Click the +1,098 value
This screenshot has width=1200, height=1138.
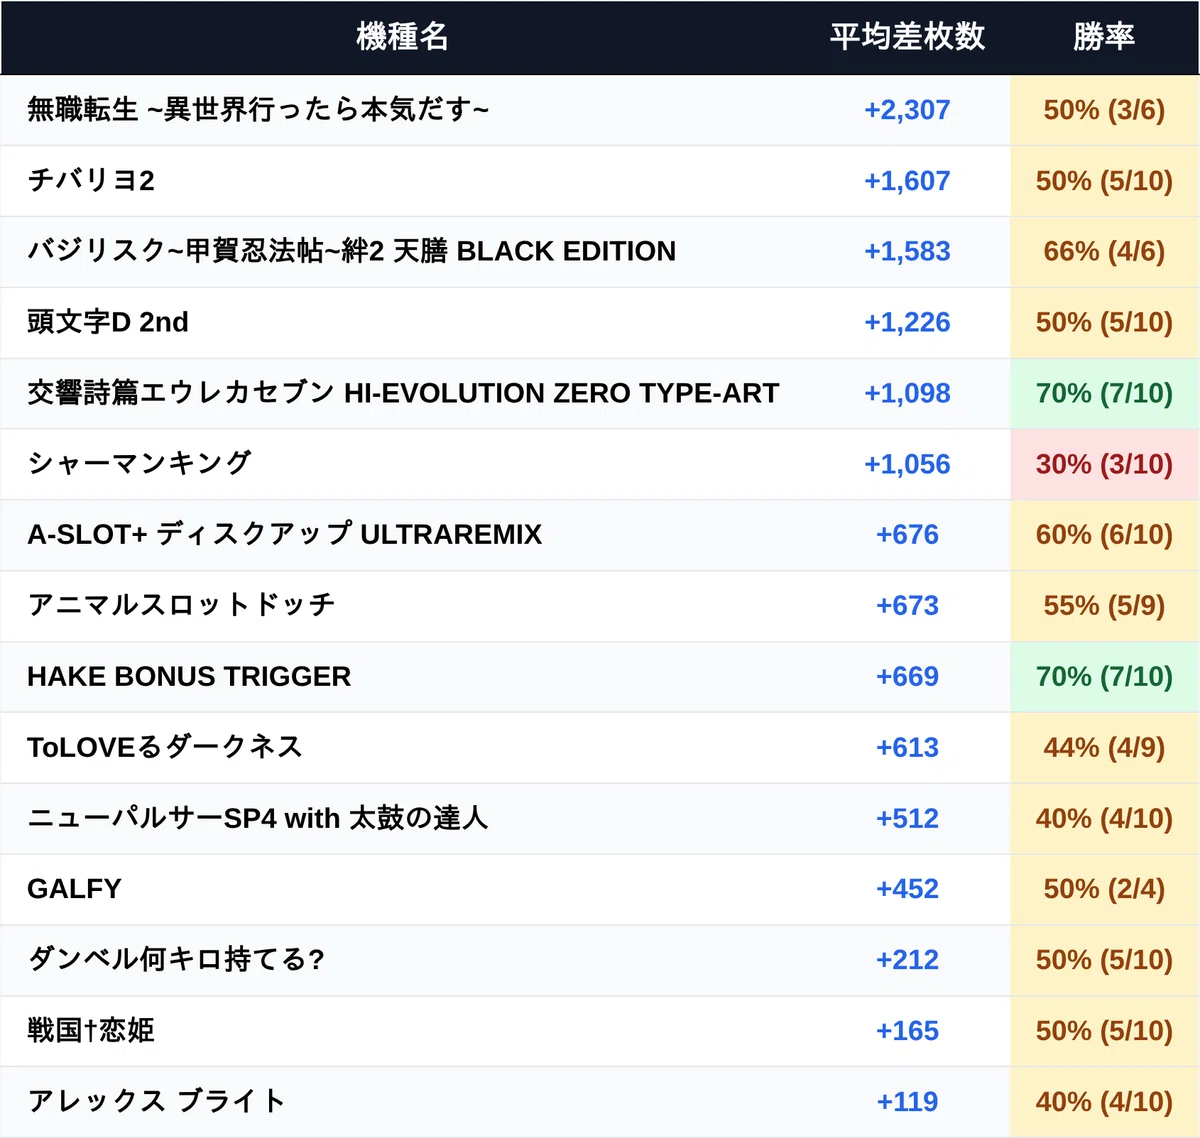coord(907,393)
